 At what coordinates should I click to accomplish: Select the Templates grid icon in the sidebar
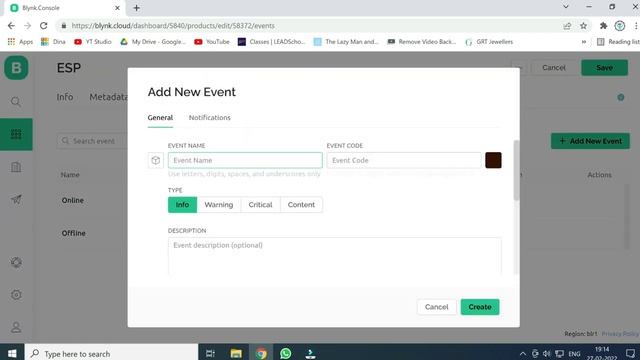tap(16, 134)
